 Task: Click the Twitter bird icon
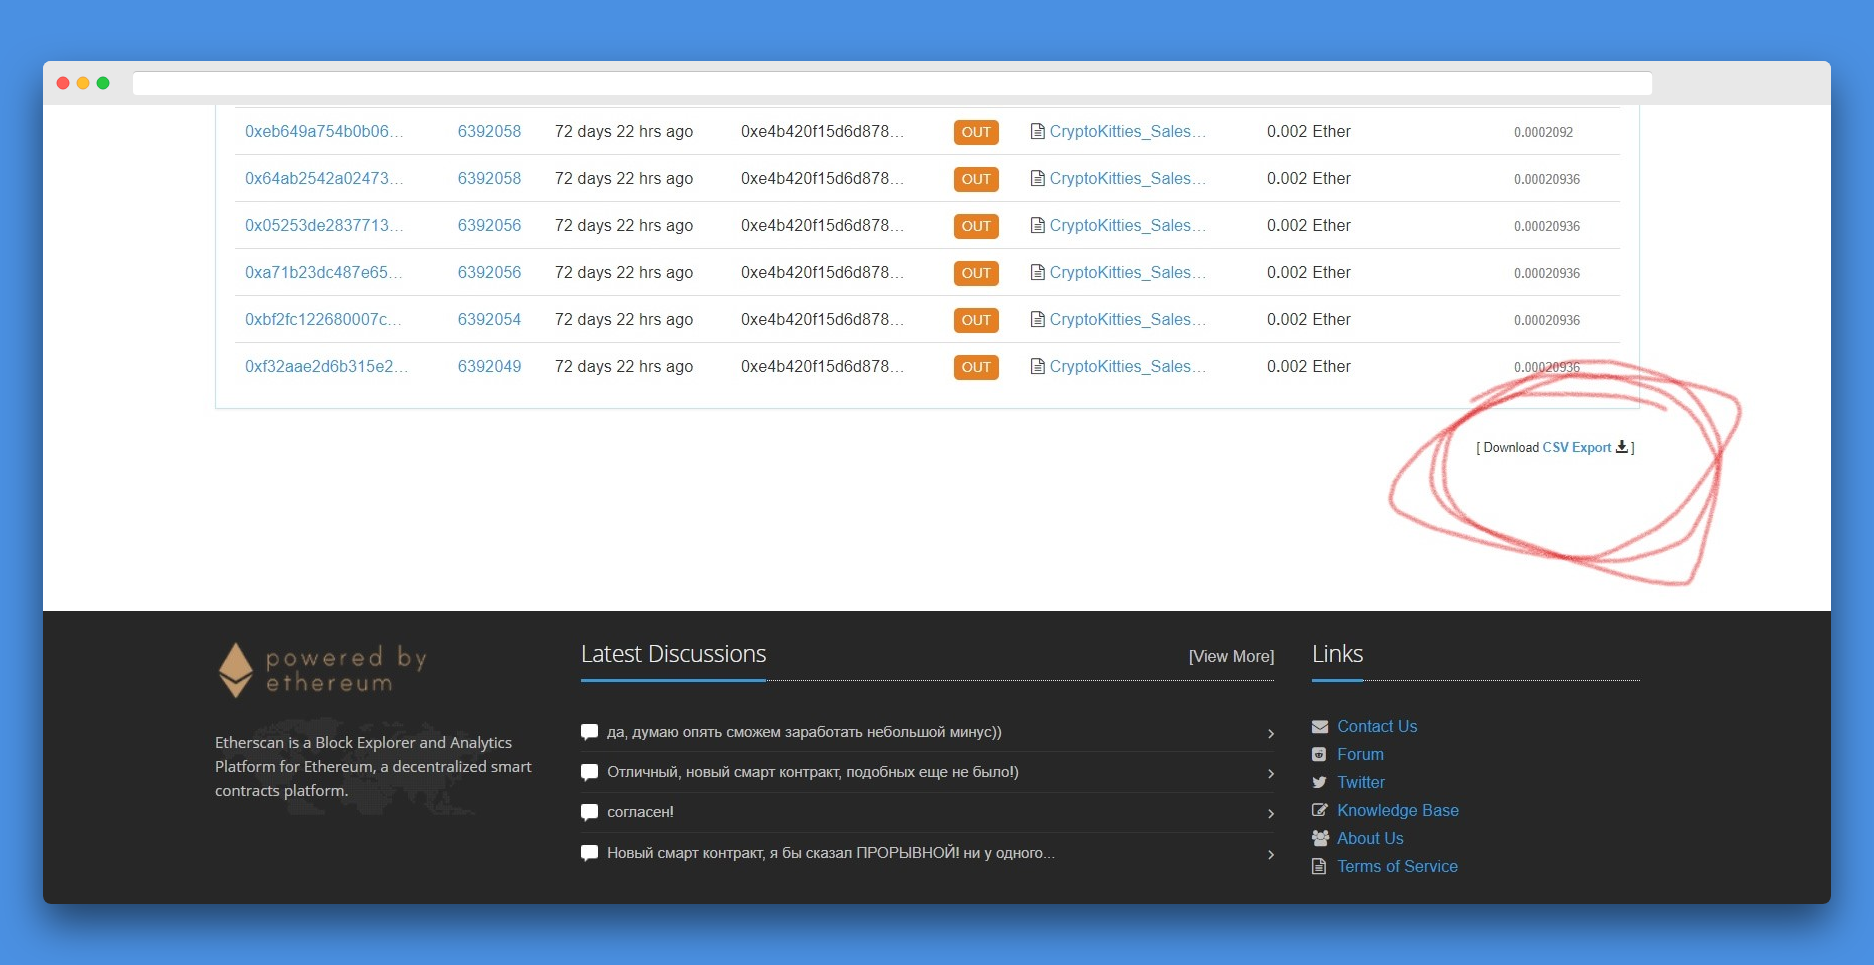click(x=1320, y=783)
